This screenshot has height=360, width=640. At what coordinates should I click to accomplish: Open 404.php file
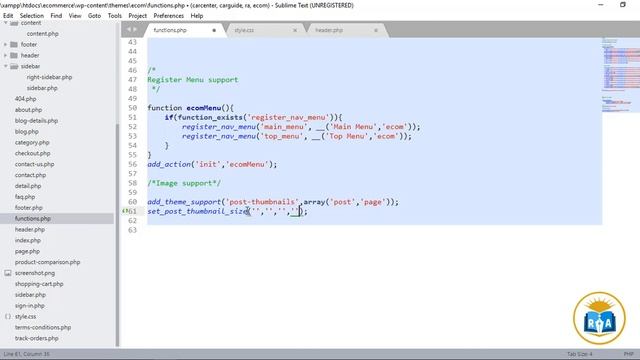click(25, 99)
